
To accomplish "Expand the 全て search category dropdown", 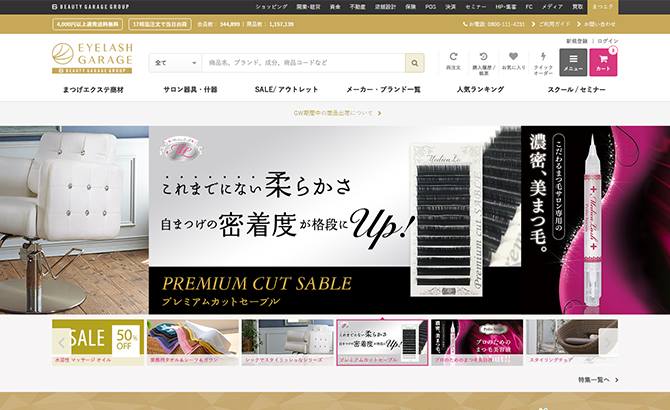I will (x=175, y=63).
